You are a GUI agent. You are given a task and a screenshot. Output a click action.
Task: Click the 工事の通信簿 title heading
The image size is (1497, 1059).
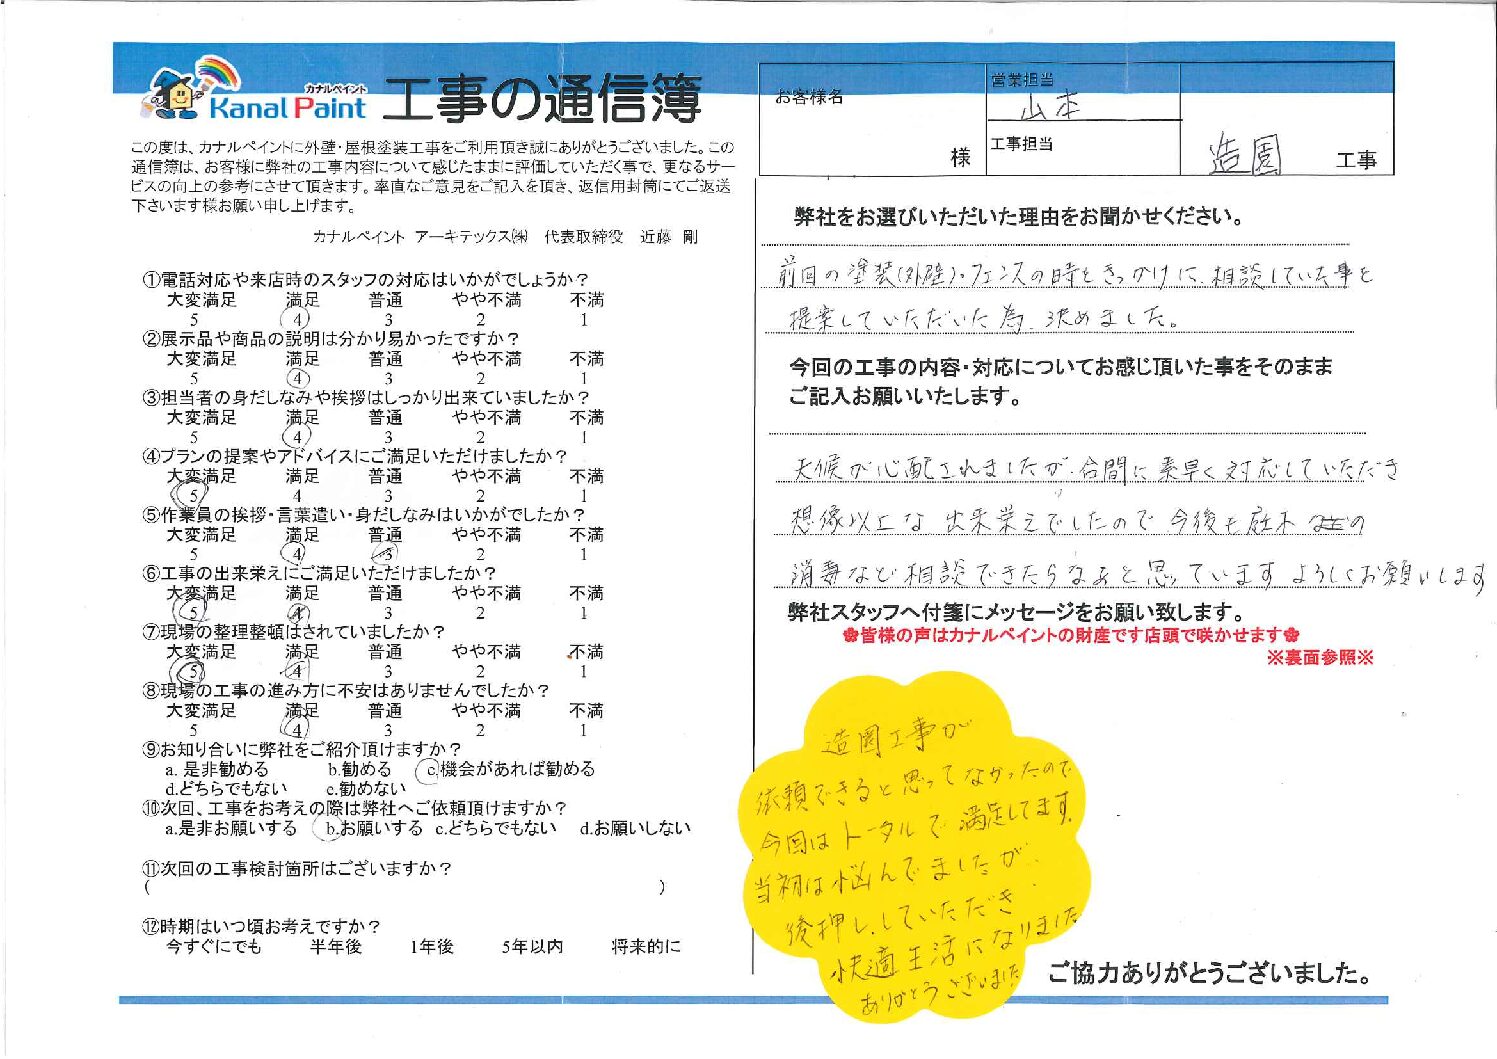pyautogui.click(x=542, y=100)
